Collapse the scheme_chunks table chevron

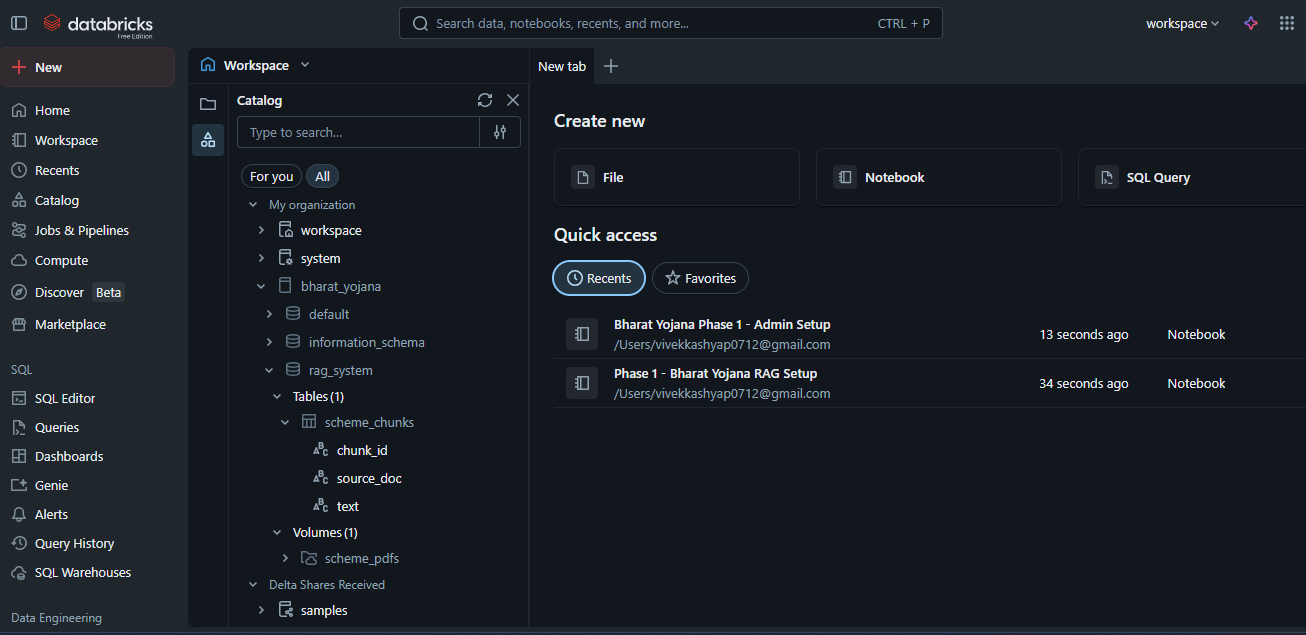coord(285,423)
